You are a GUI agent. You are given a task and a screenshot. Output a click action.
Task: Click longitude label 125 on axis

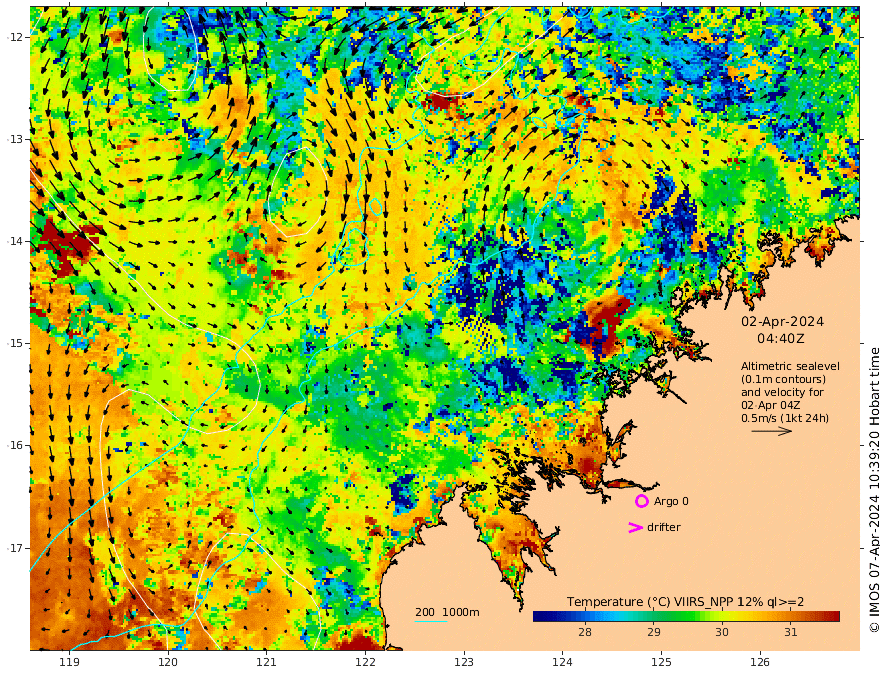(662, 662)
